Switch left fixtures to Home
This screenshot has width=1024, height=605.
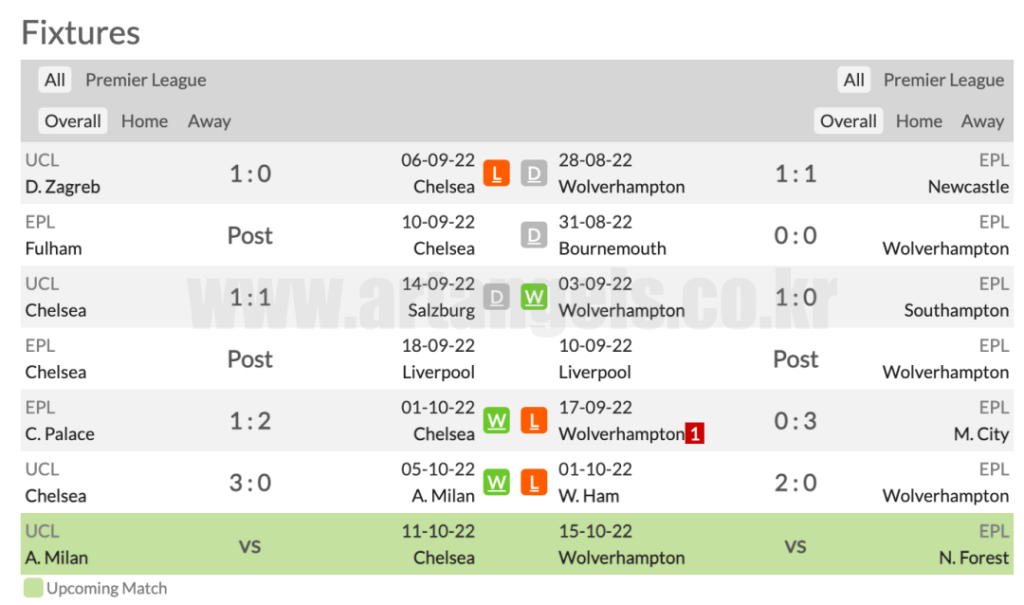point(144,121)
